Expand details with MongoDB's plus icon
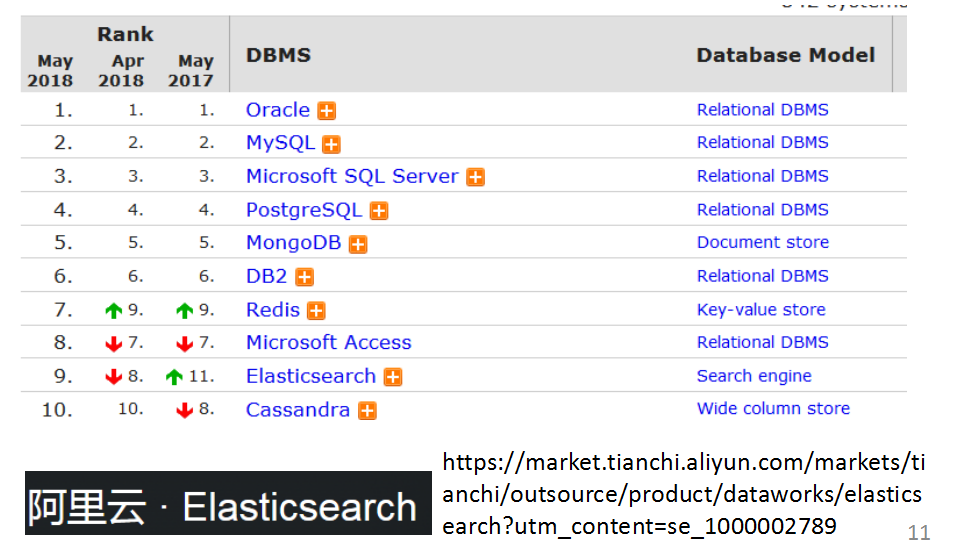This screenshot has height=551, width=959. (358, 244)
